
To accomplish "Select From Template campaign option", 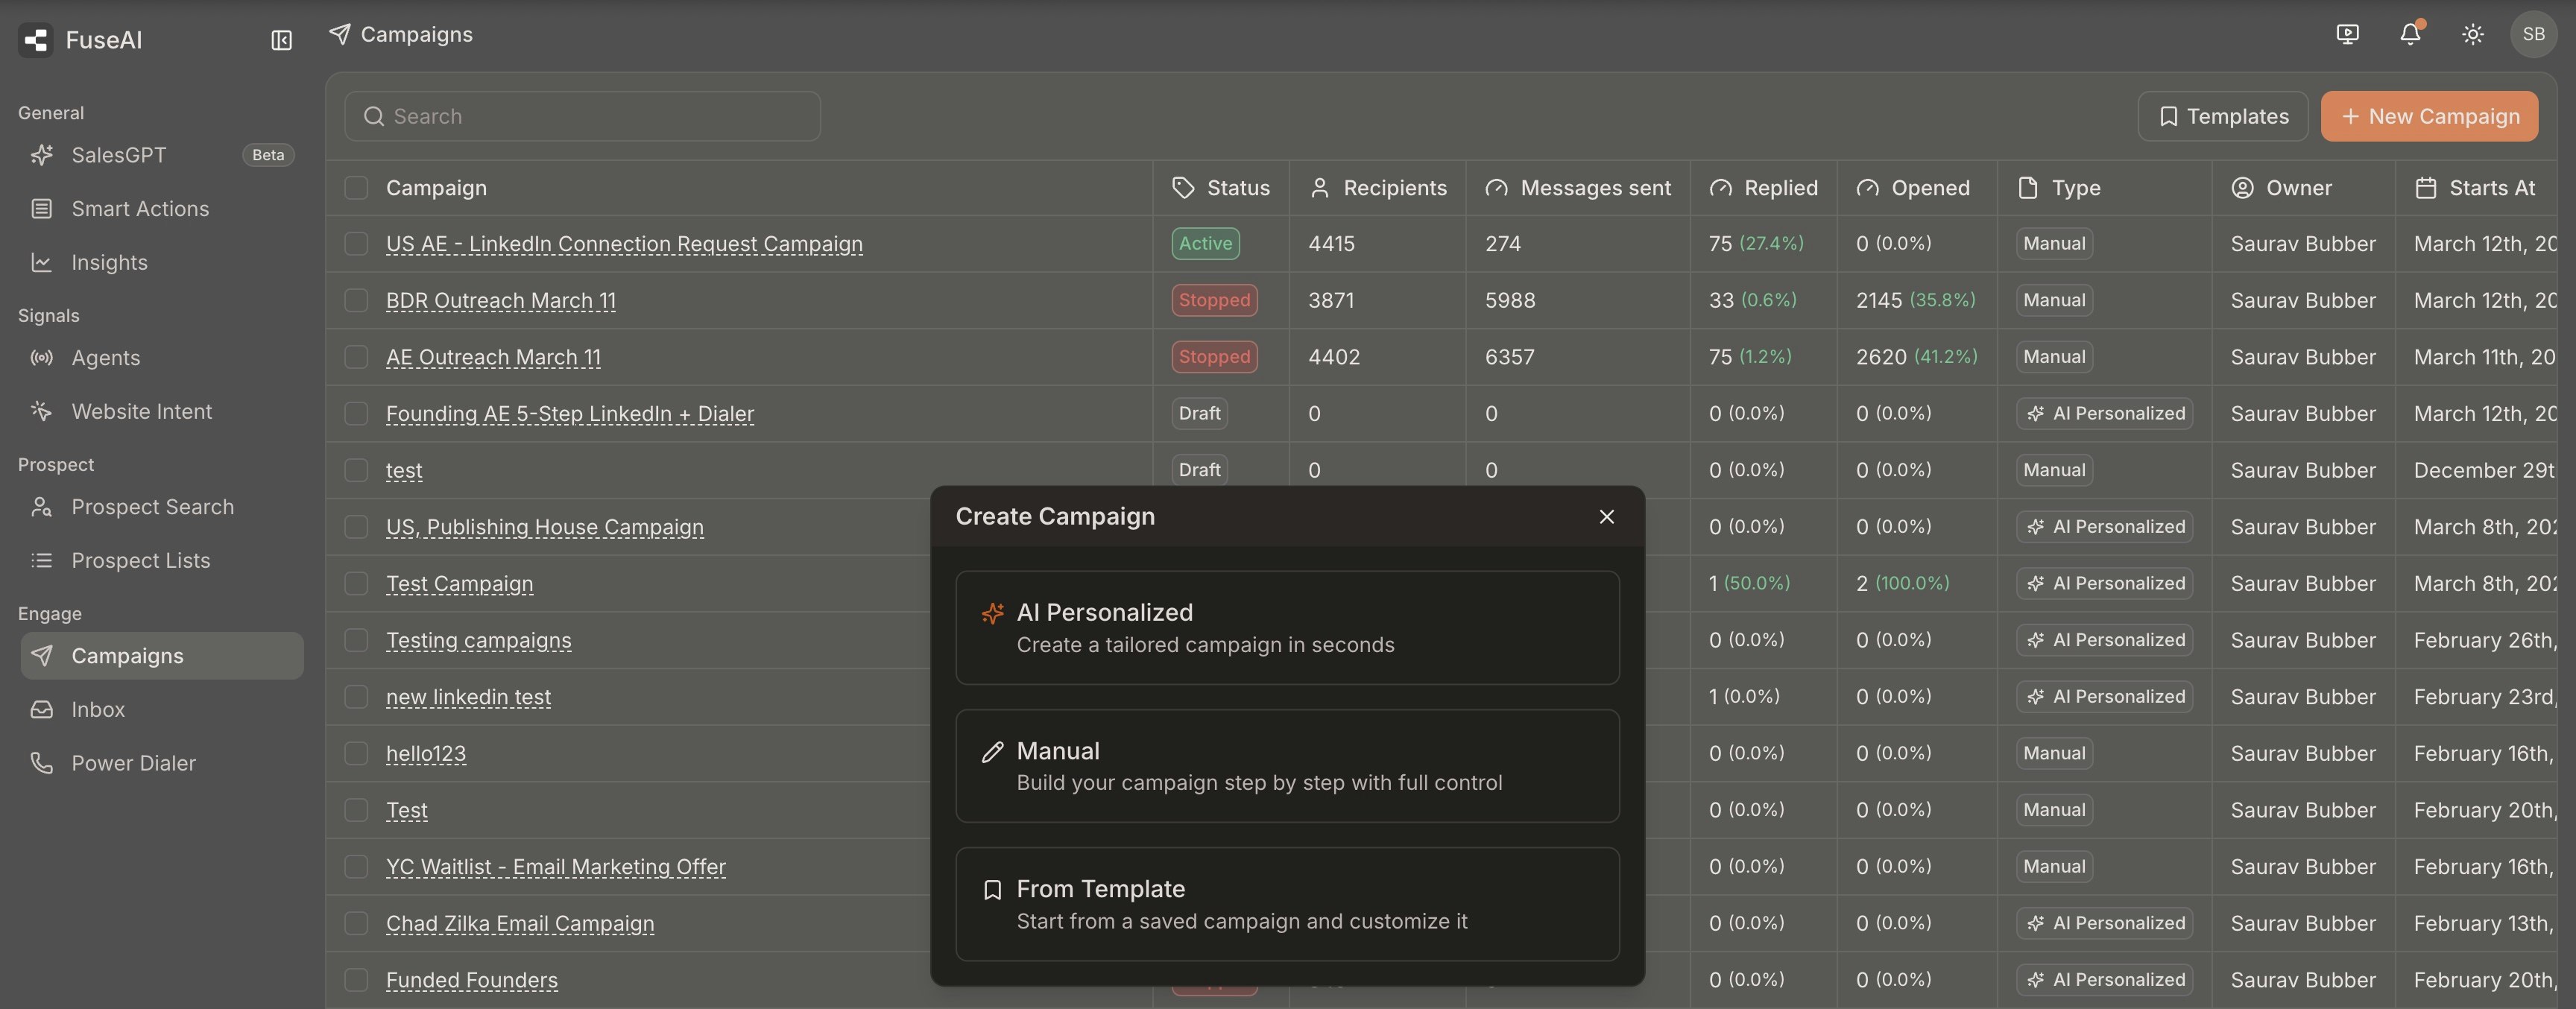I will pos(1286,904).
